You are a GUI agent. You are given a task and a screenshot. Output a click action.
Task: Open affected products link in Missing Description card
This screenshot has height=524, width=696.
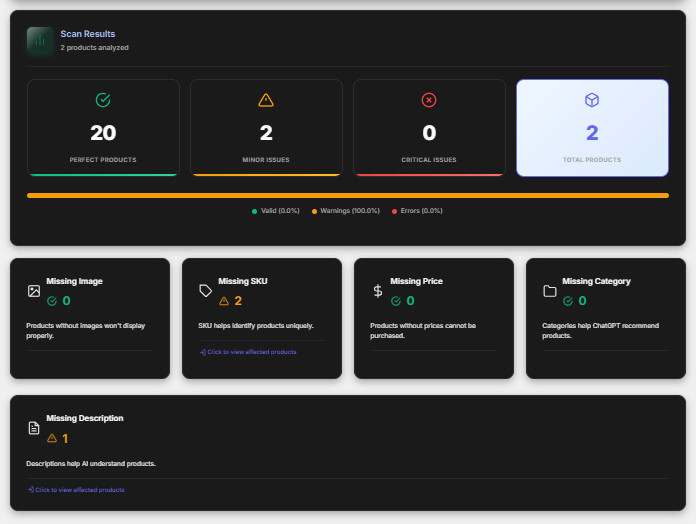[x=76, y=490]
